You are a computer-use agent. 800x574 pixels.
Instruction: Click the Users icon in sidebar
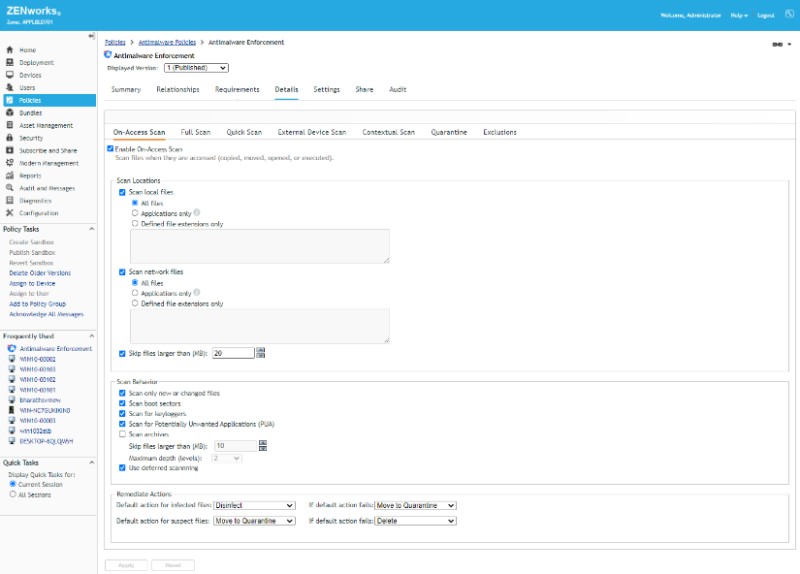pyautogui.click(x=9, y=87)
